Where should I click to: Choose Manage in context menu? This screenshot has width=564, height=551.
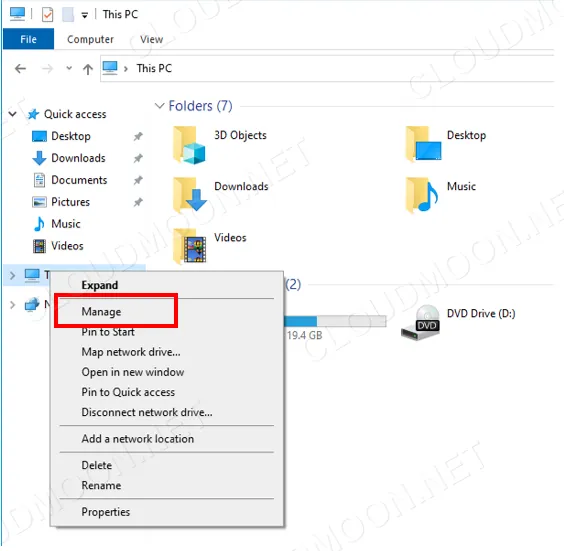(101, 312)
